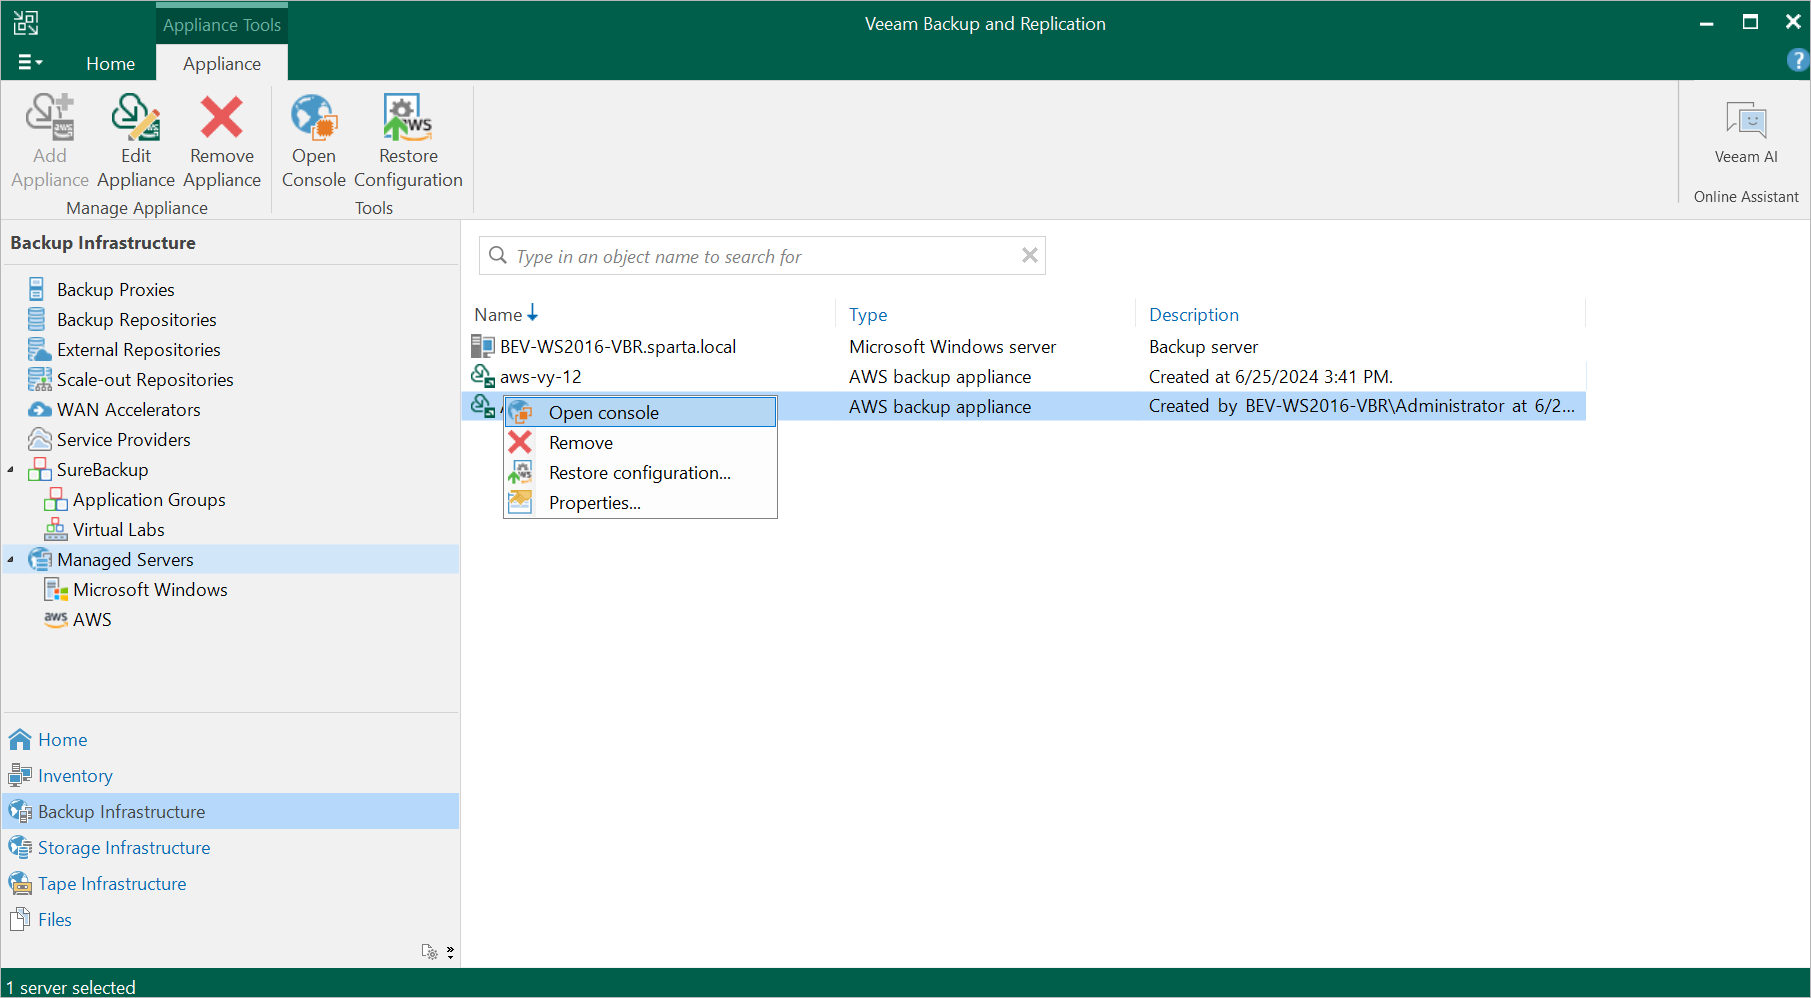Viewport: 1811px width, 998px height.
Task: Open the Files navigation view
Action: click(54, 919)
